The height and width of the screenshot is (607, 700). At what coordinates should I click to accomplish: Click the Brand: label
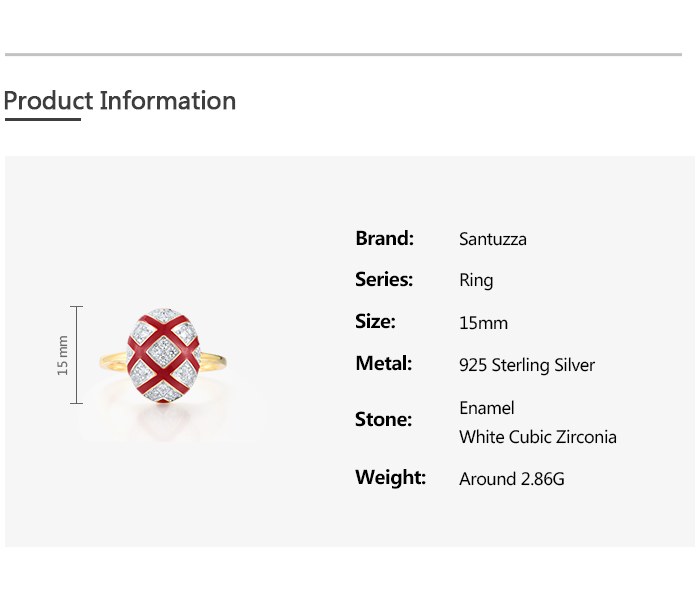pos(384,238)
